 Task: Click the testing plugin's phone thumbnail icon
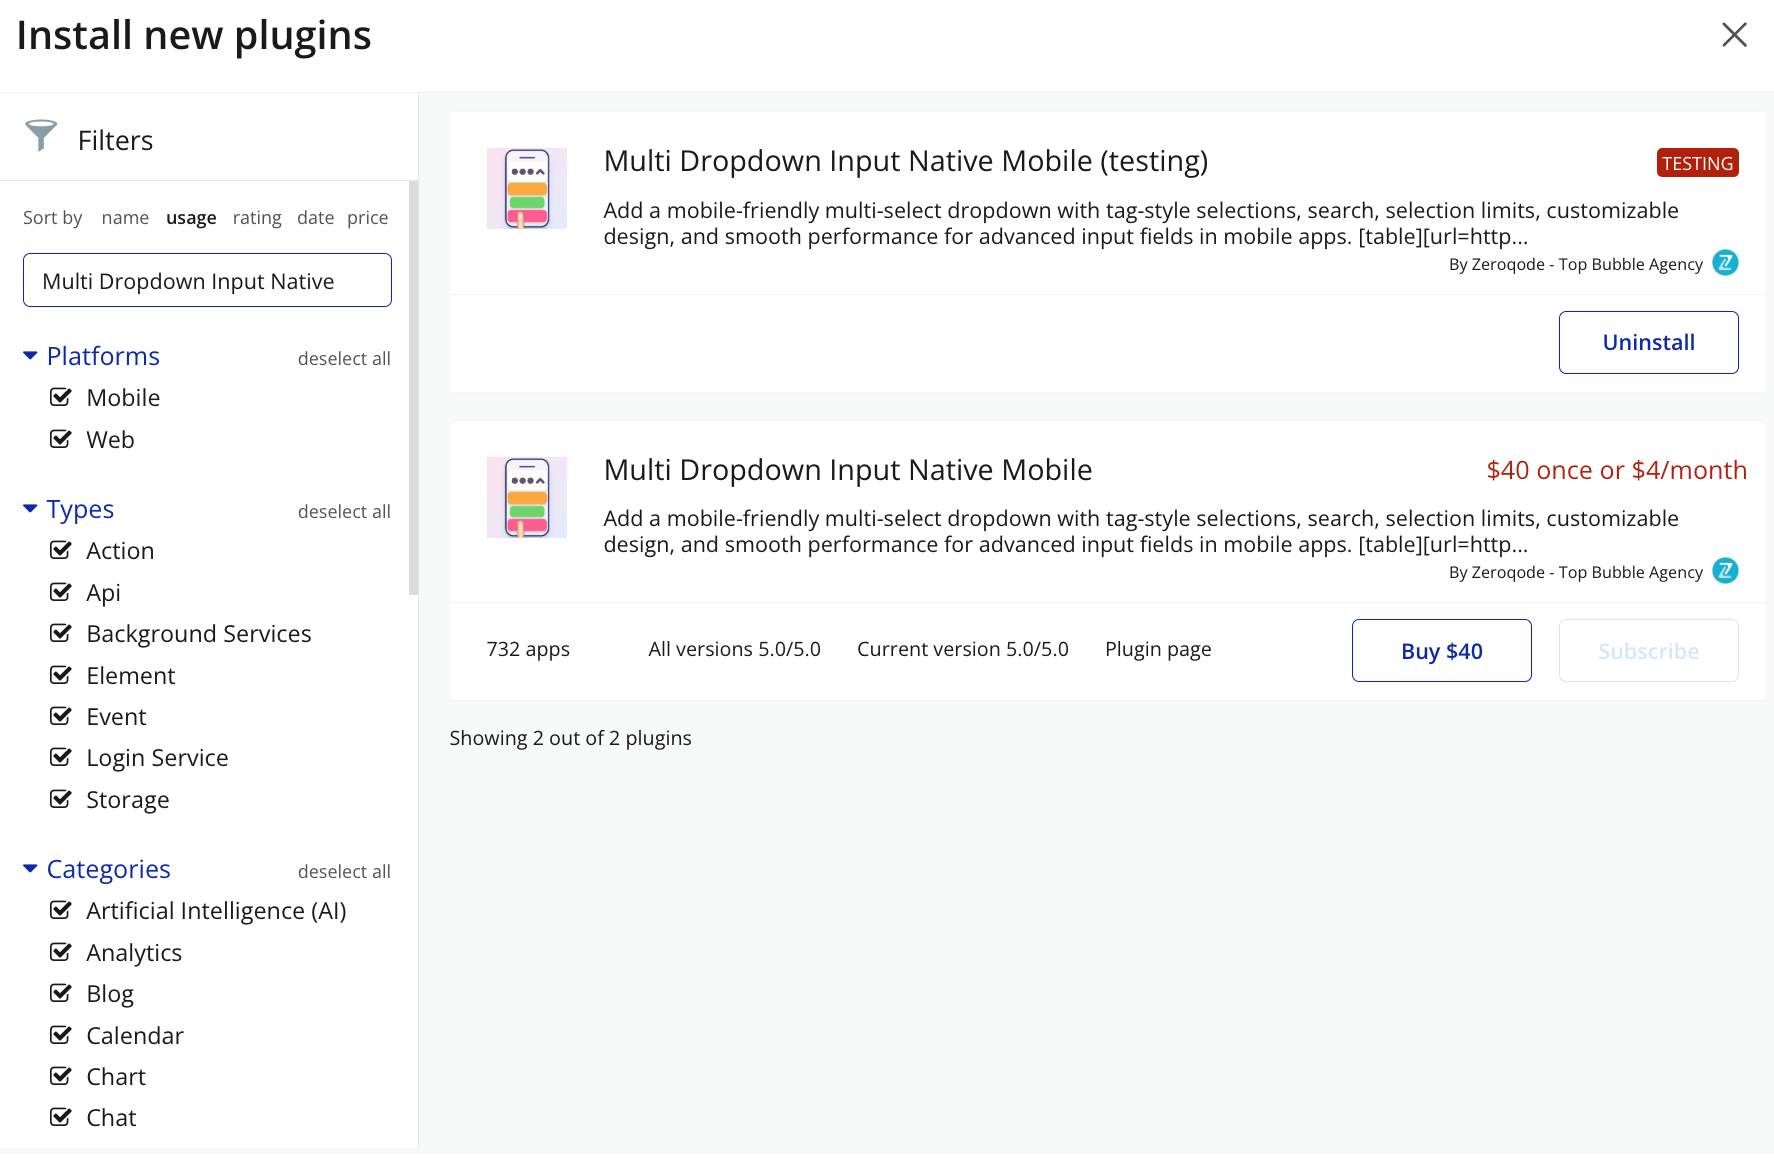click(x=526, y=189)
